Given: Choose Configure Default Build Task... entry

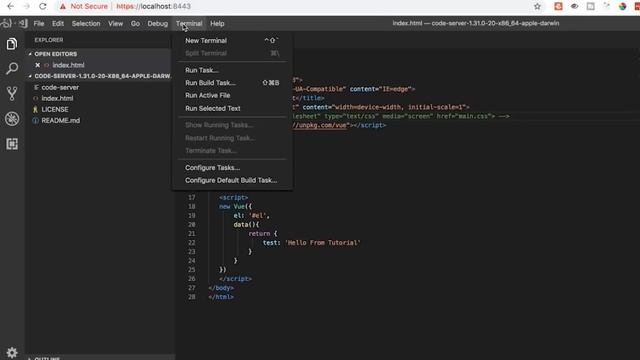Looking at the screenshot, I should pyautogui.click(x=232, y=180).
